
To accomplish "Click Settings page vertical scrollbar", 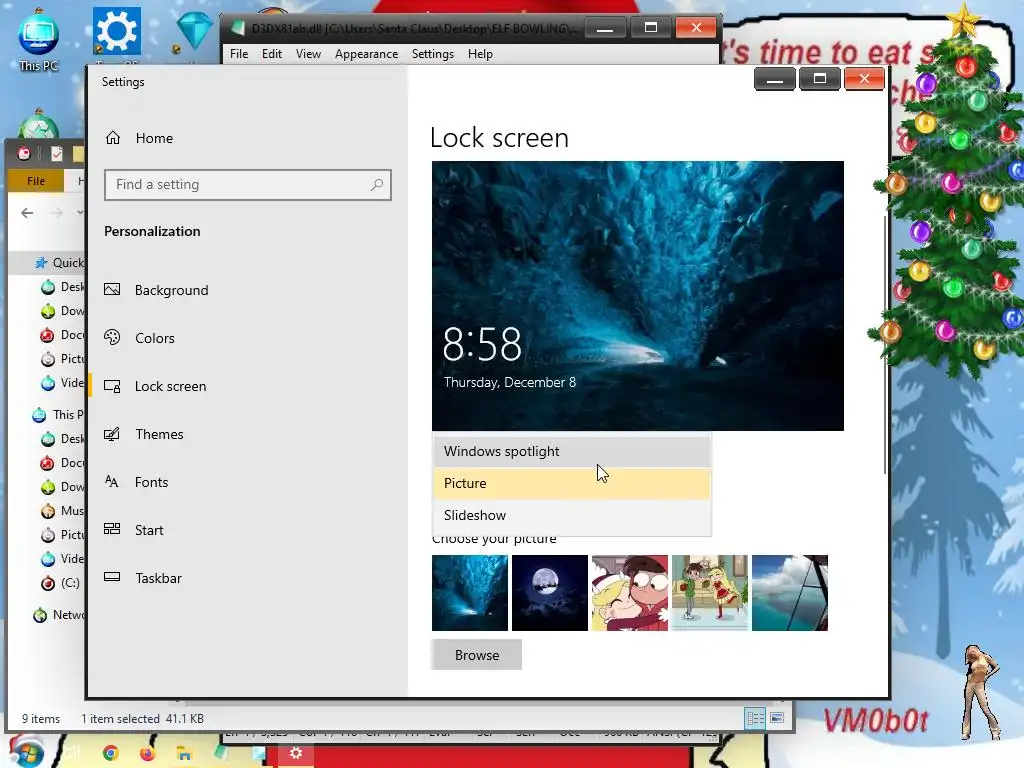I will (885, 345).
